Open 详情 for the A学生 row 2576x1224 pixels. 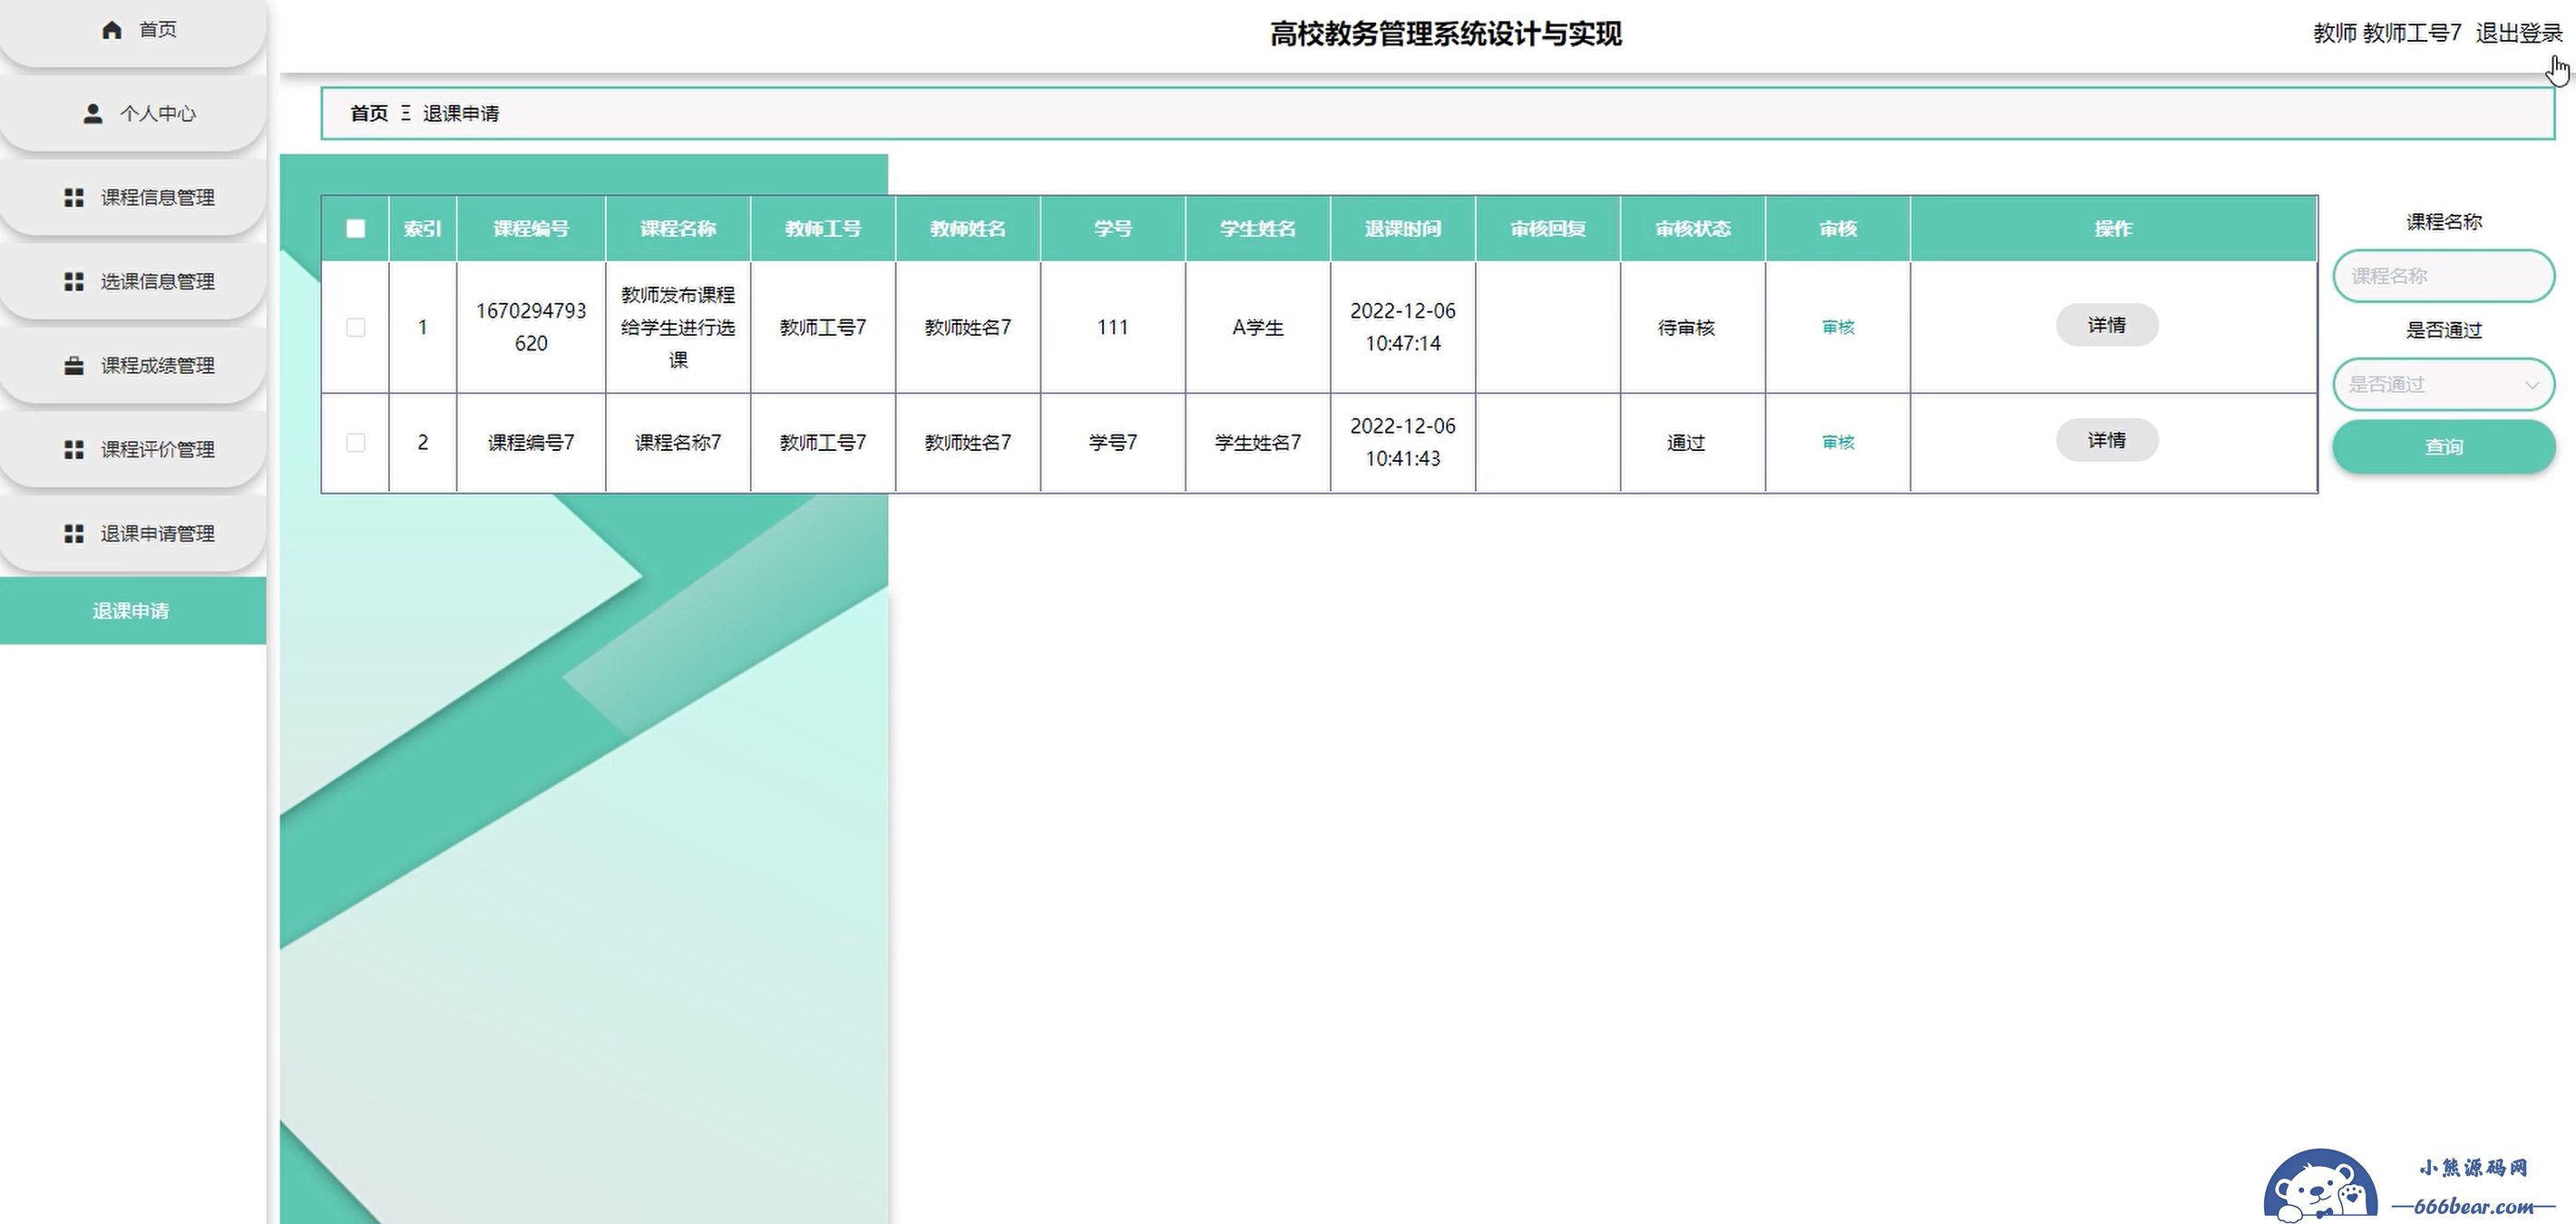tap(2107, 326)
